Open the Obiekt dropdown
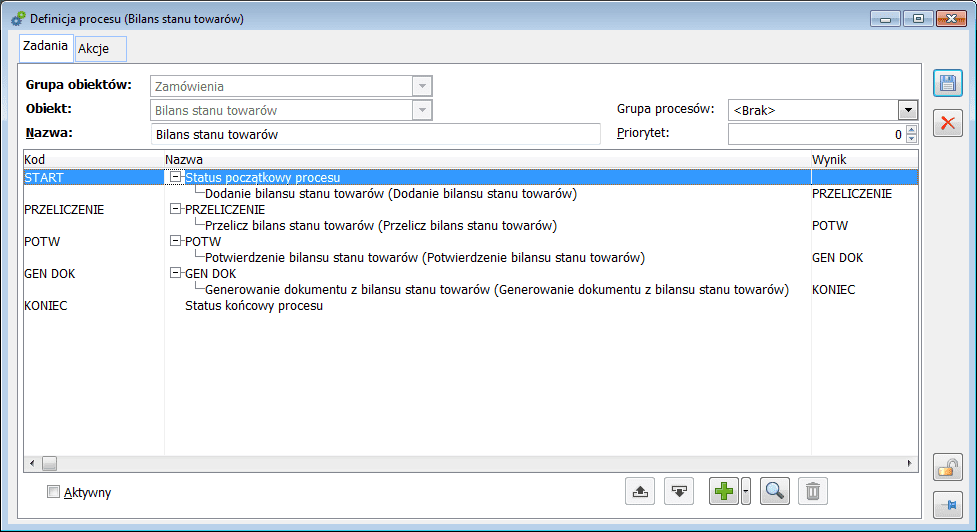 (422, 110)
